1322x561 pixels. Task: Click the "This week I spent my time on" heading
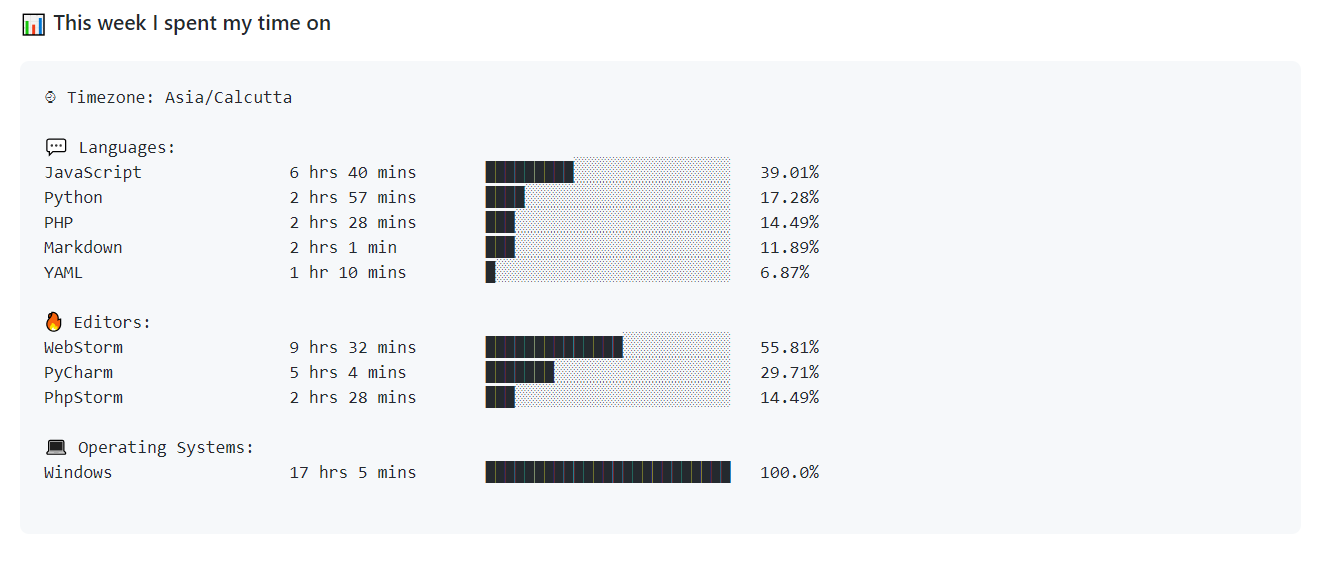pos(192,23)
